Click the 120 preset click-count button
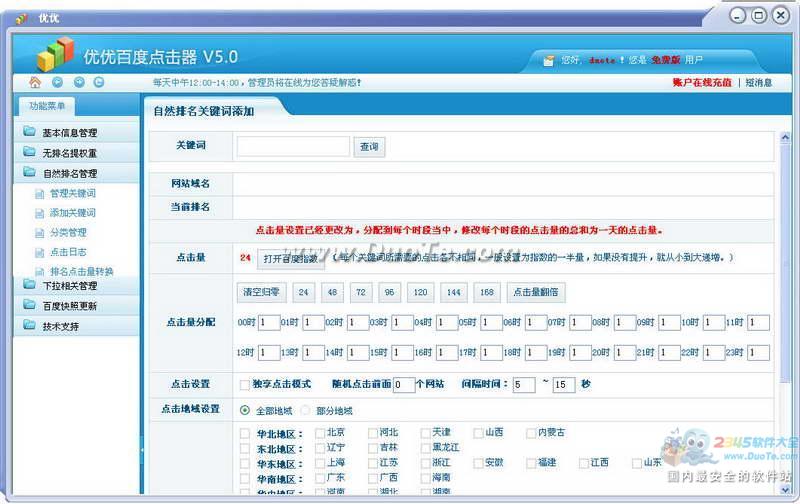This screenshot has width=800, height=504. click(x=420, y=292)
